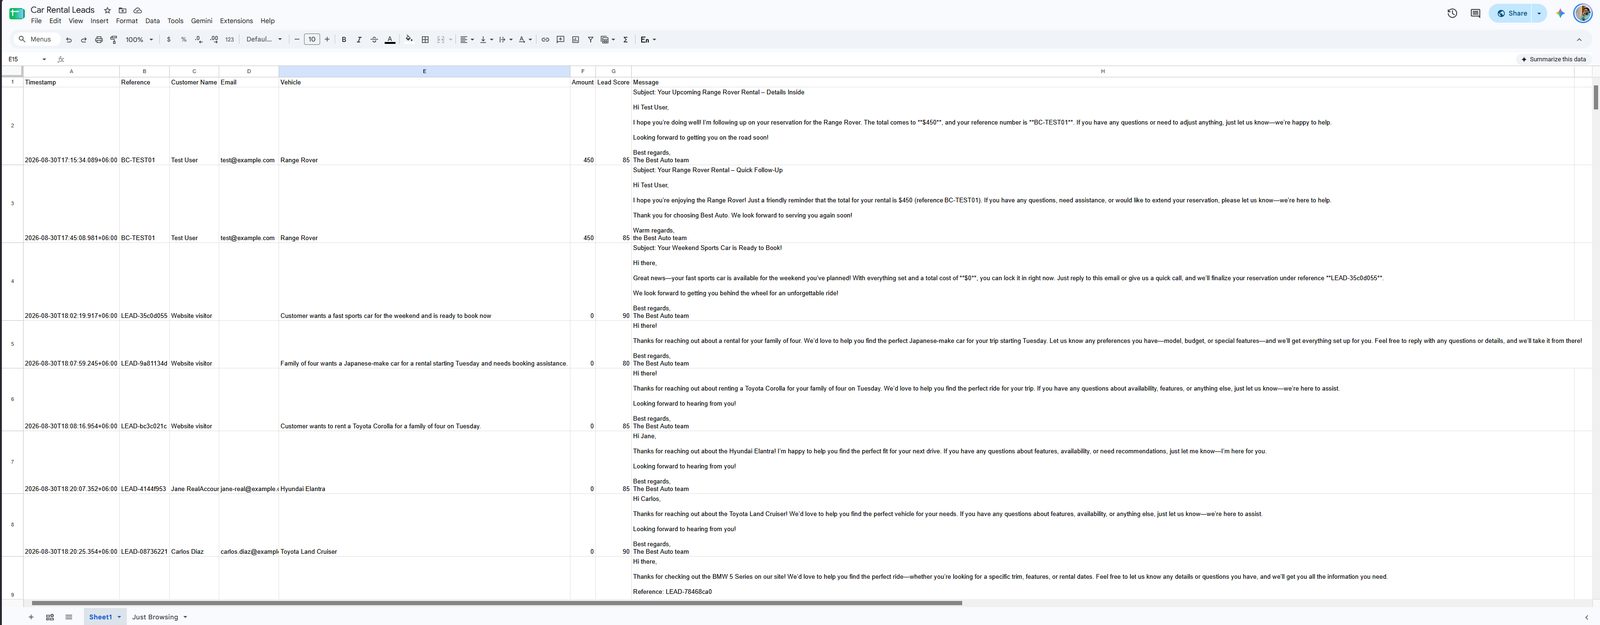
Task: Open the fill color picker
Action: [408, 40]
